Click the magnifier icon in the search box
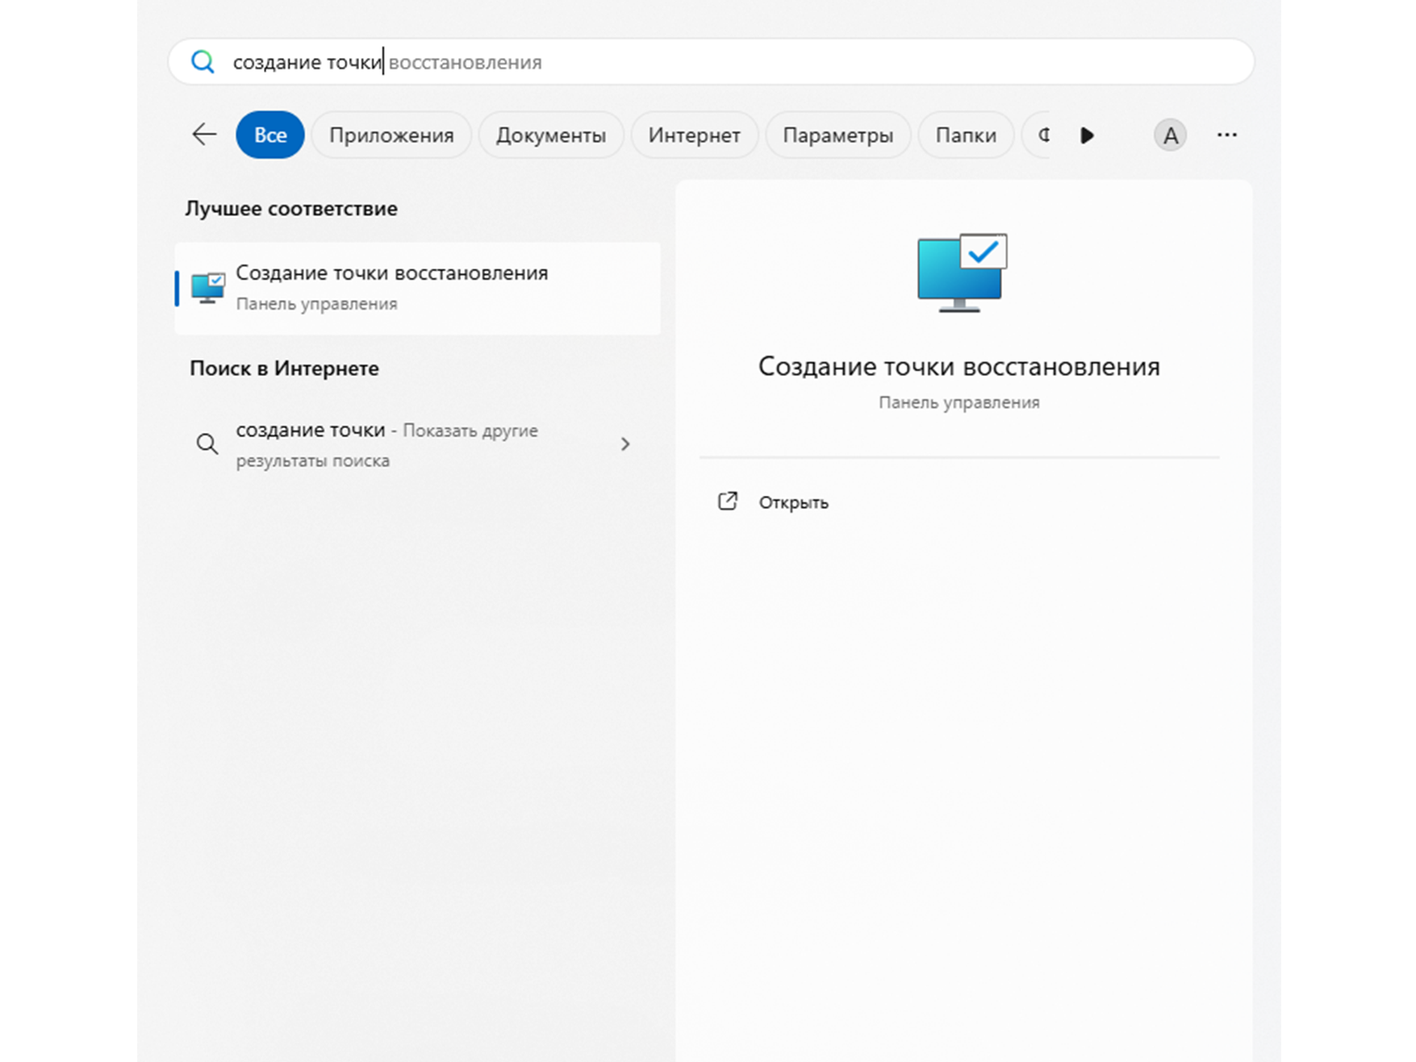The image size is (1416, 1062). [x=203, y=62]
